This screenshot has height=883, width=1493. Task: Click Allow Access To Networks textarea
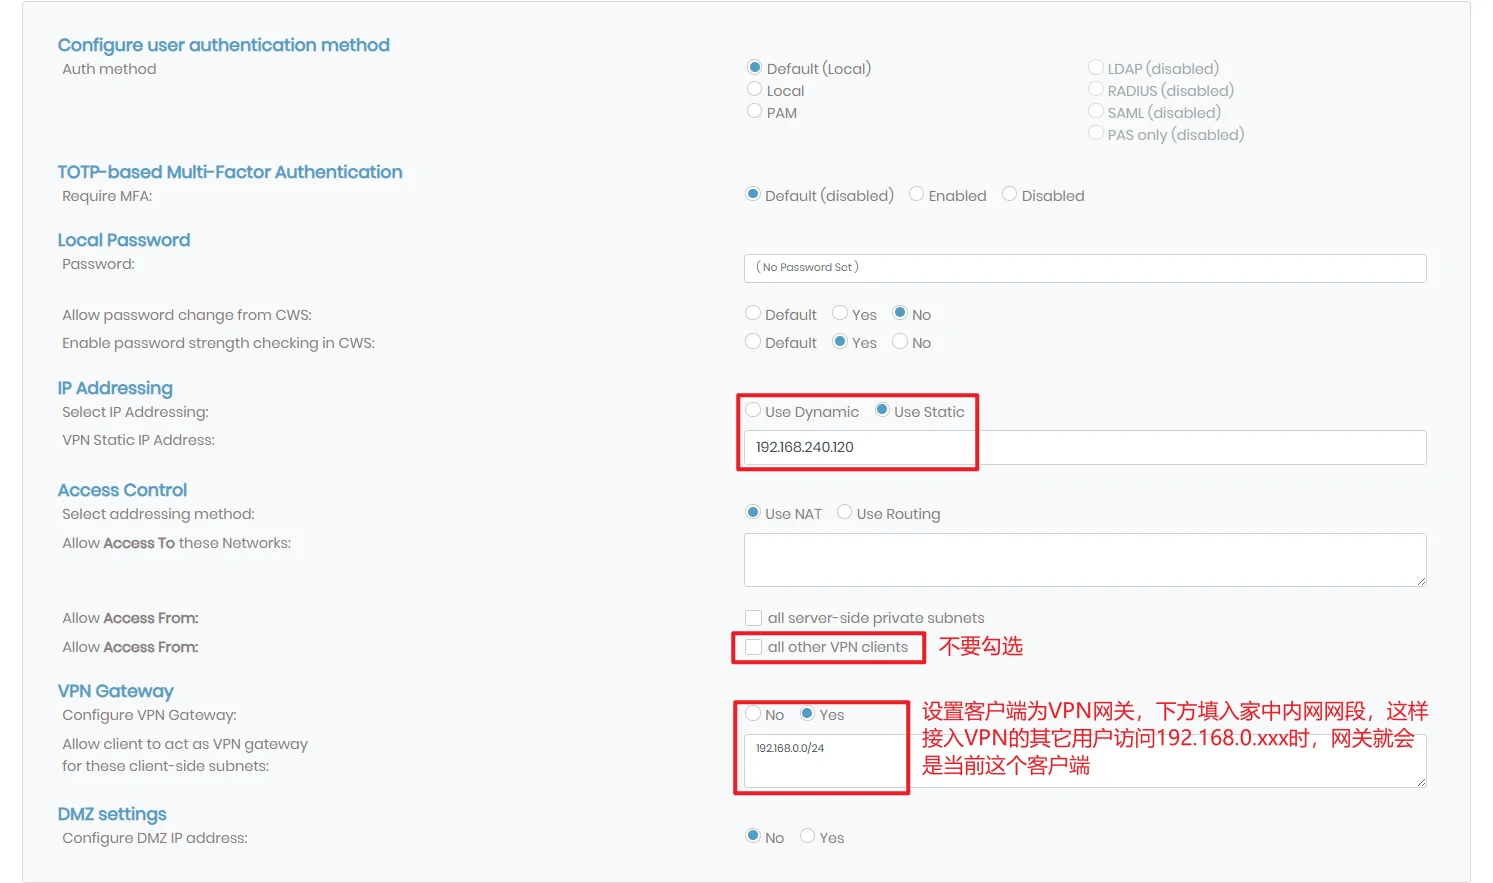tap(1085, 560)
